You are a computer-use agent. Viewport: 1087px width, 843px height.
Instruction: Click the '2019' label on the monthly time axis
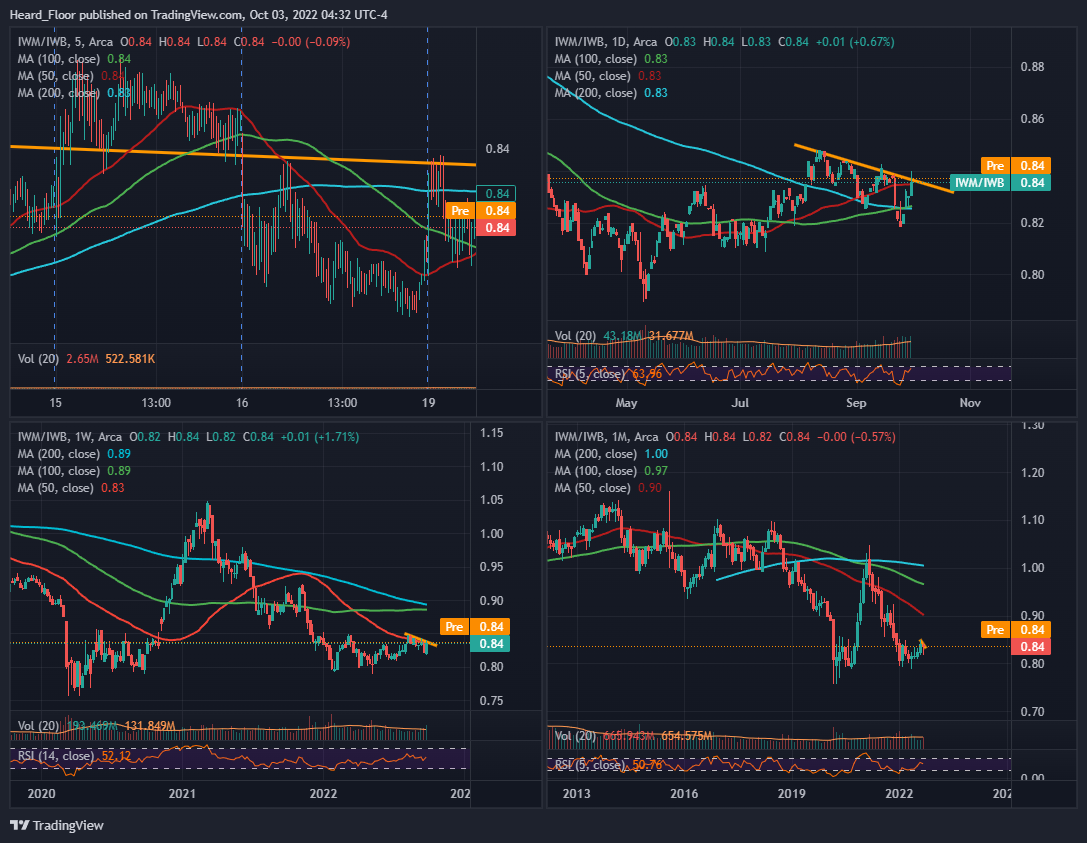click(x=792, y=793)
